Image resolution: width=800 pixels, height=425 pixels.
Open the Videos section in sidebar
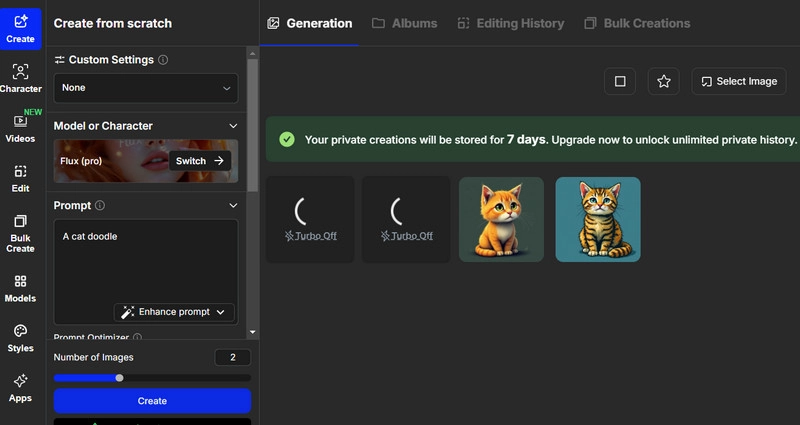(20, 127)
